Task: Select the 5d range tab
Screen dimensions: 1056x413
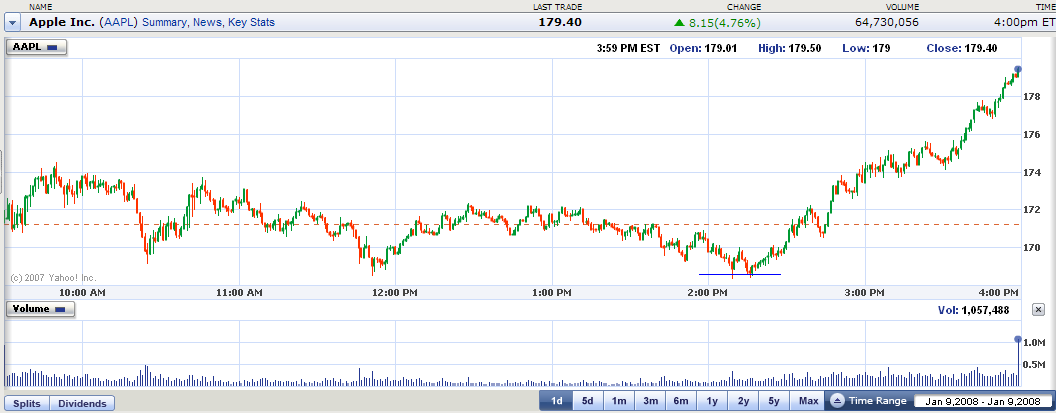Action: point(587,401)
